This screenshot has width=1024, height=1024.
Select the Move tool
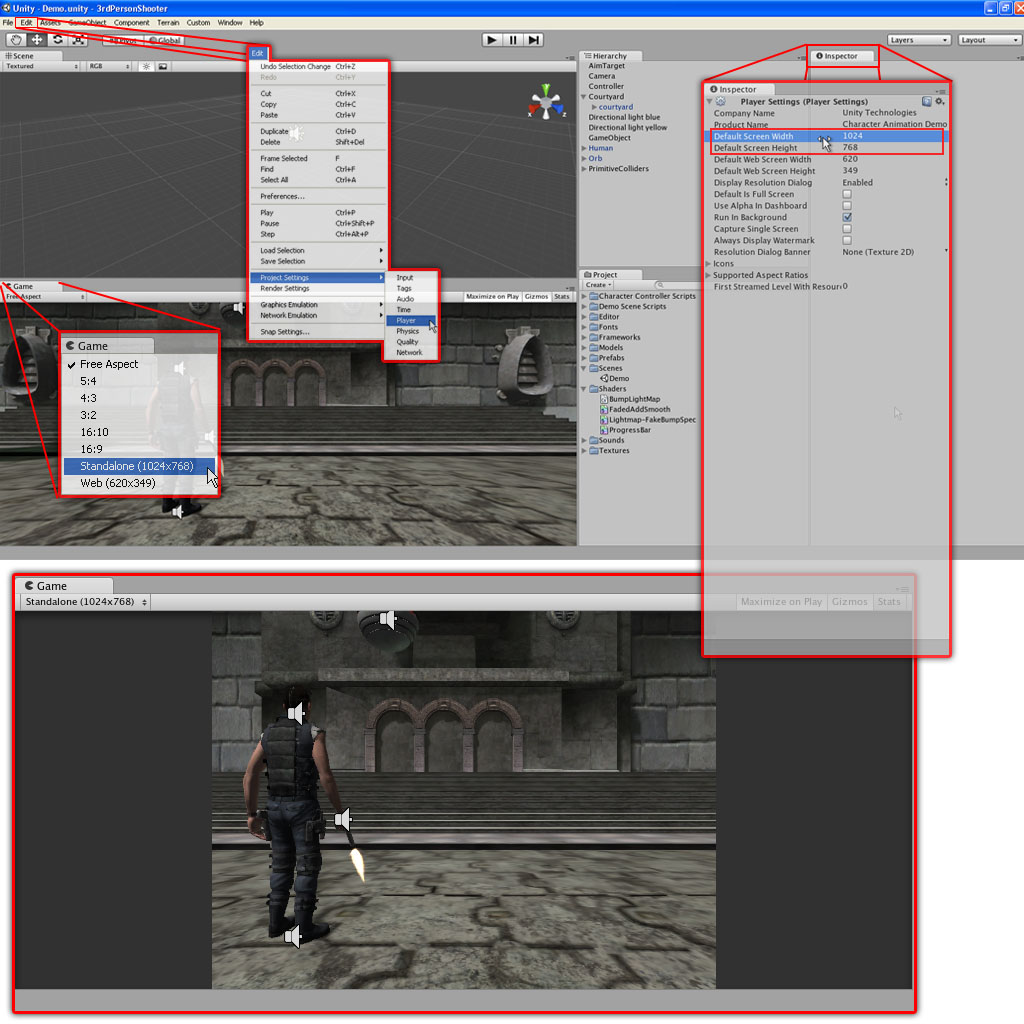(37, 39)
